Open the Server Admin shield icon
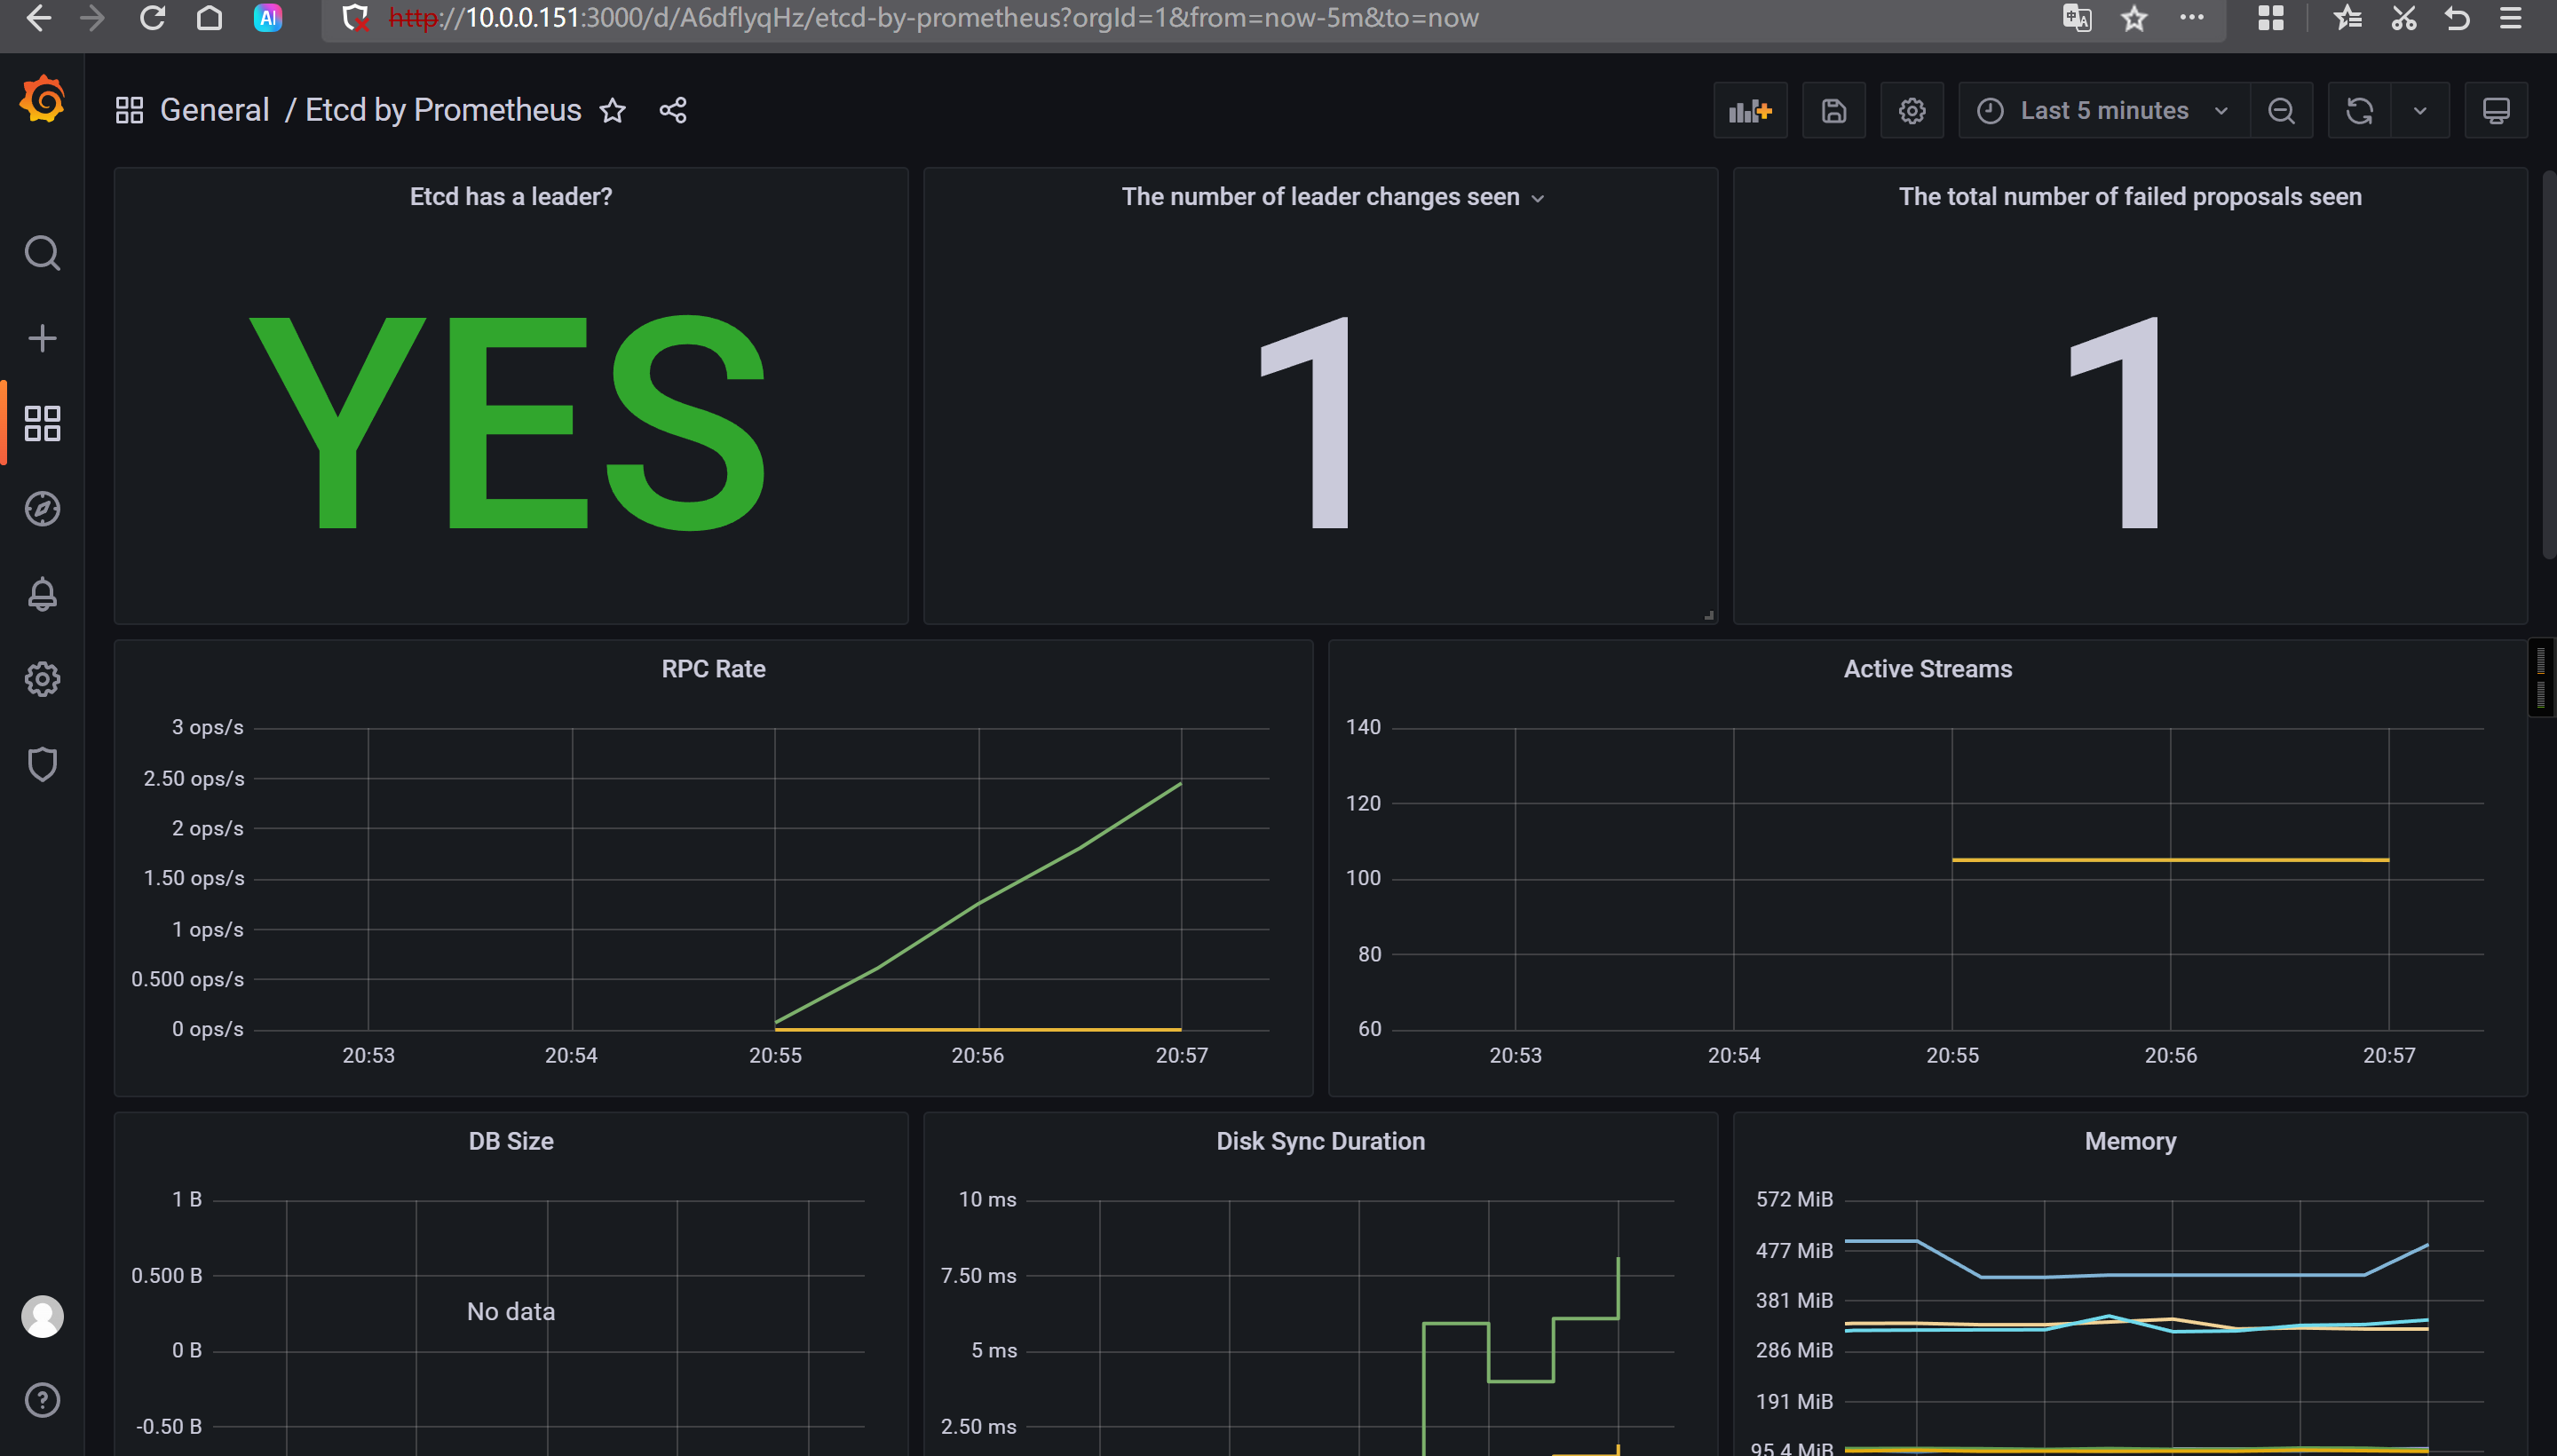Viewport: 2557px width, 1456px height. click(42, 764)
